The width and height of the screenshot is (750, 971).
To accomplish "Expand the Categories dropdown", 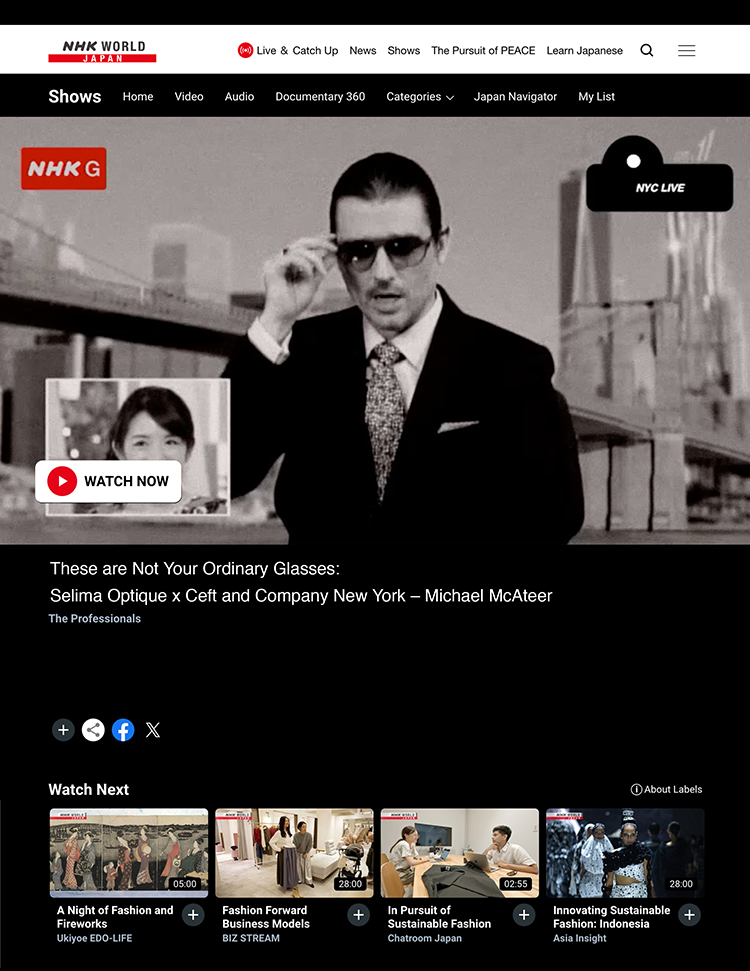I will 420,97.
